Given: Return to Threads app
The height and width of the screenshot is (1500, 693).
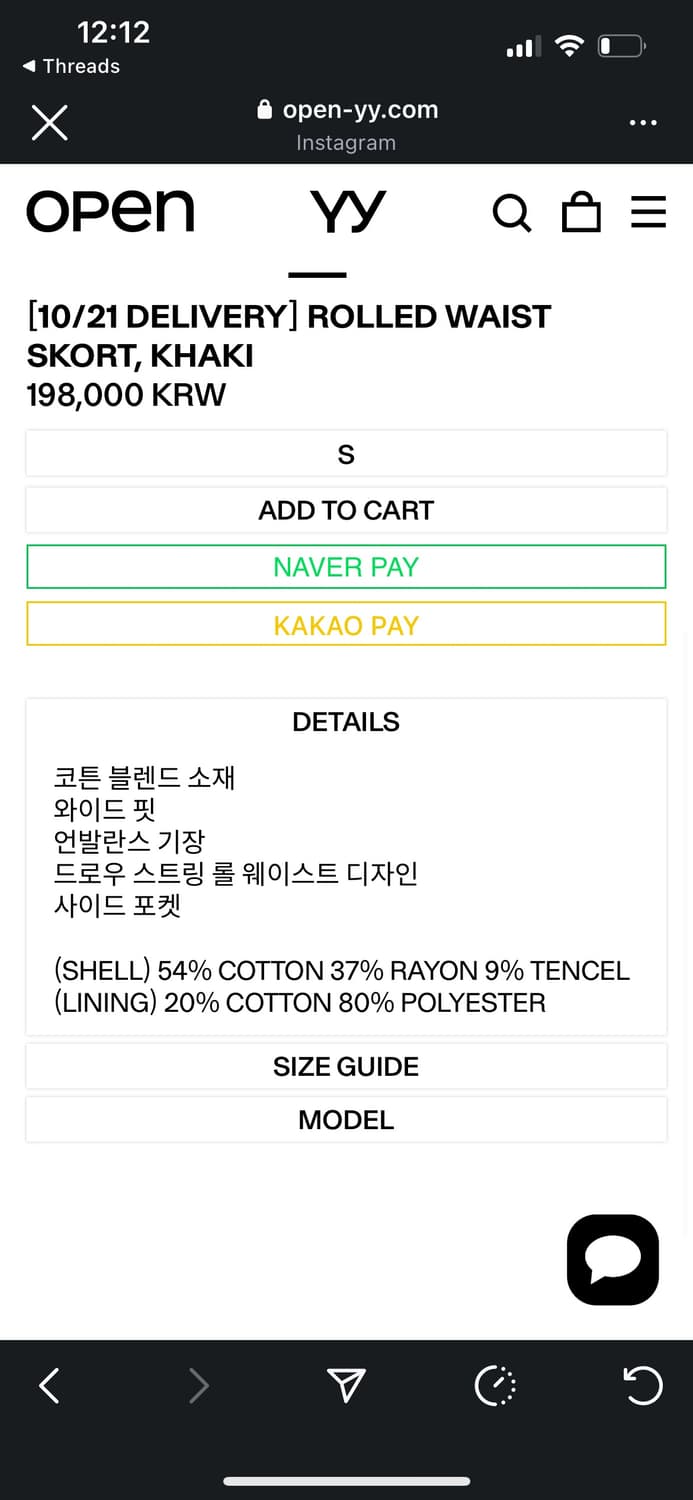Looking at the screenshot, I should coord(71,66).
